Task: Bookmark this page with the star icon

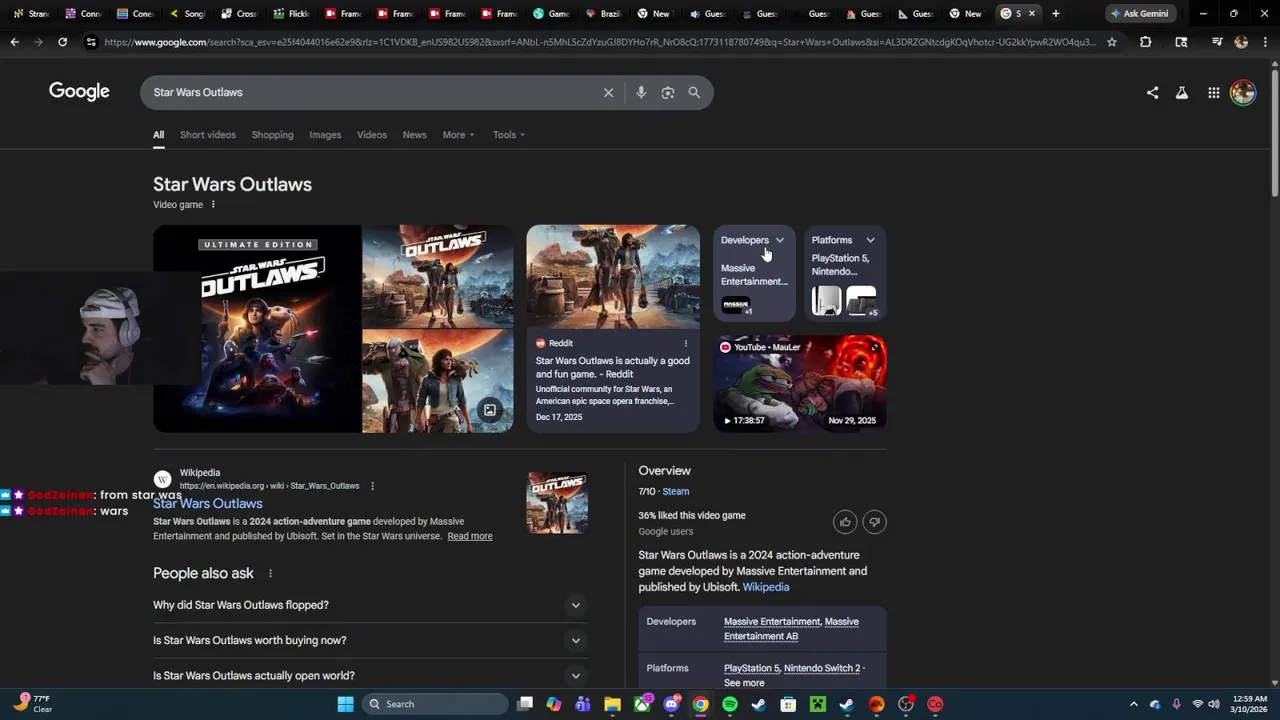Action: [x=1111, y=42]
